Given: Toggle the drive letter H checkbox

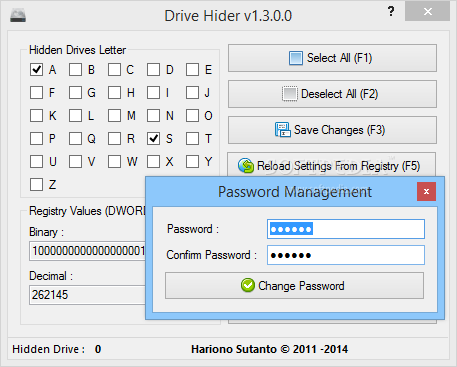Looking at the screenshot, I should coord(114,92).
